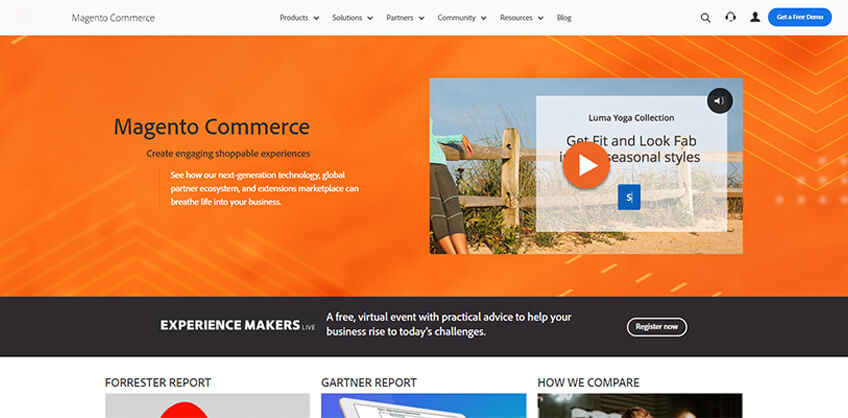
Task: Click the user account icon
Action: (x=755, y=17)
